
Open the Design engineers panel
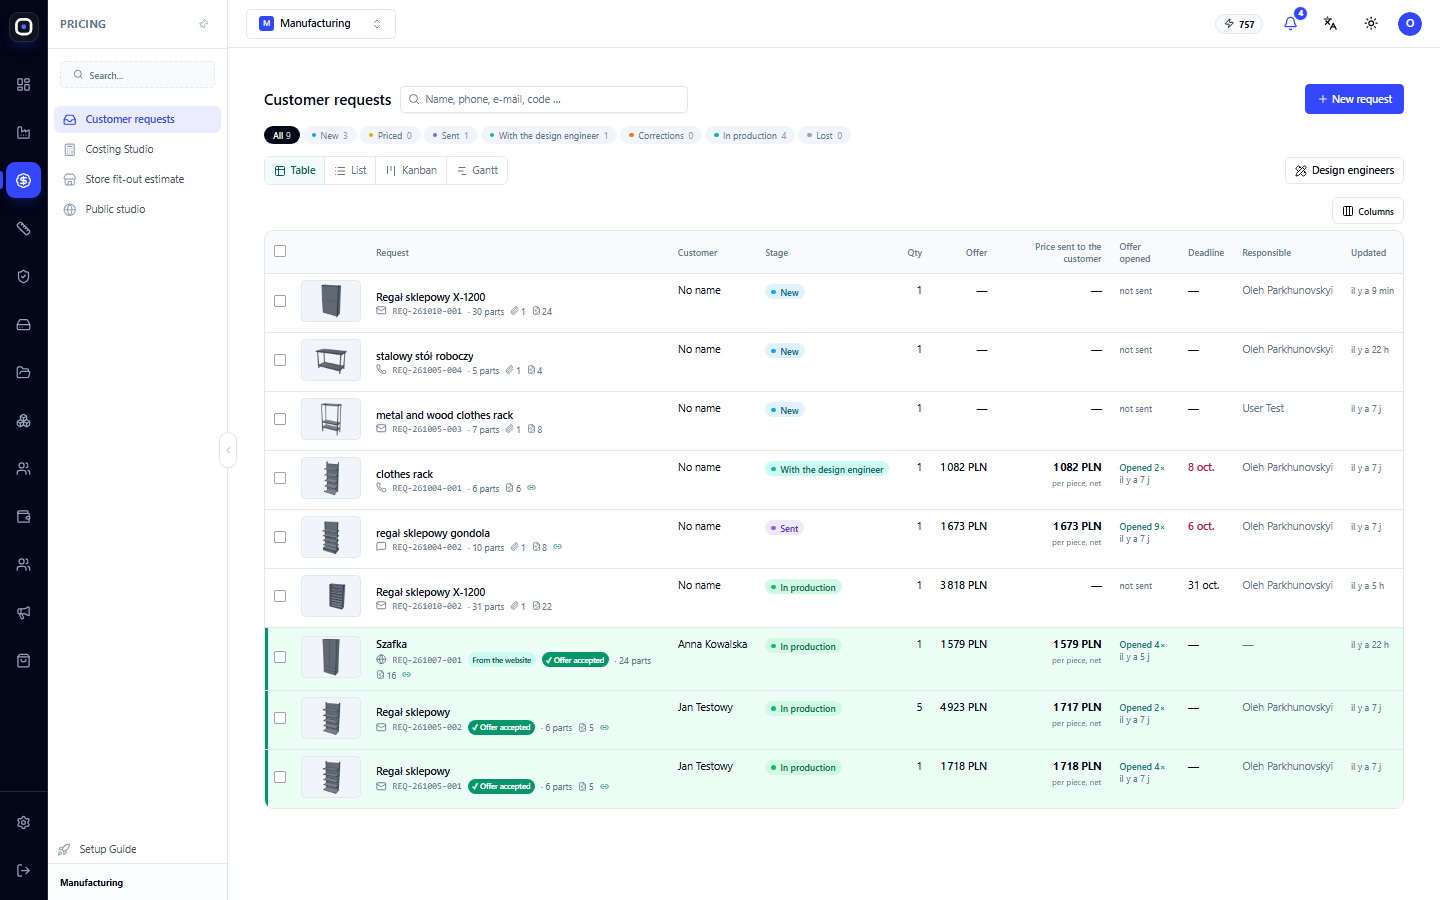pos(1344,171)
